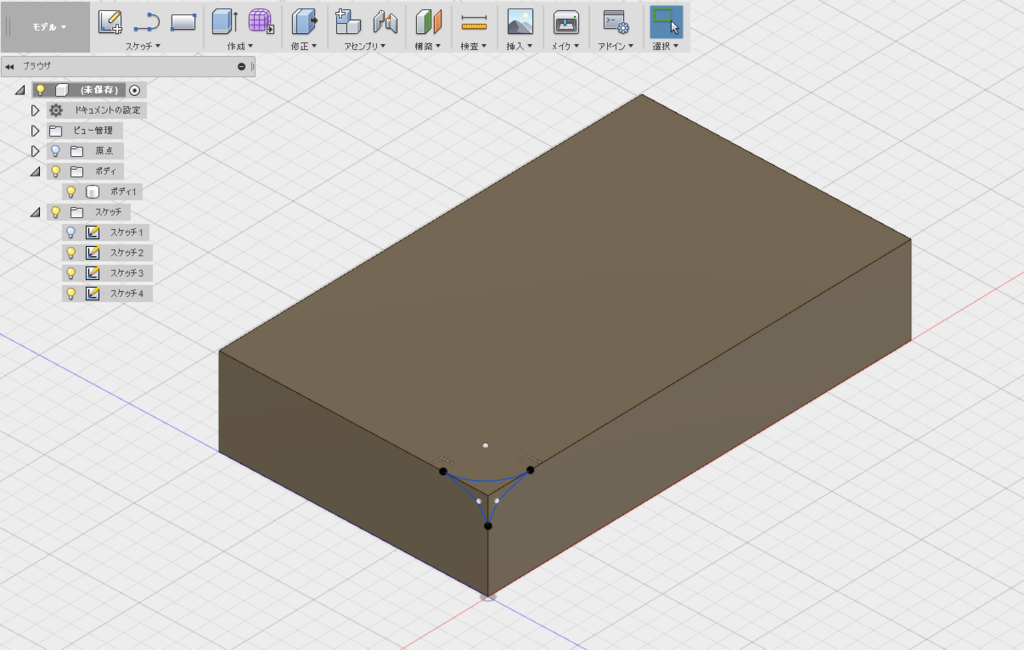The width and height of the screenshot is (1024, 650).
Task: Select the Rectangle sketch tool icon
Action: 183,22
